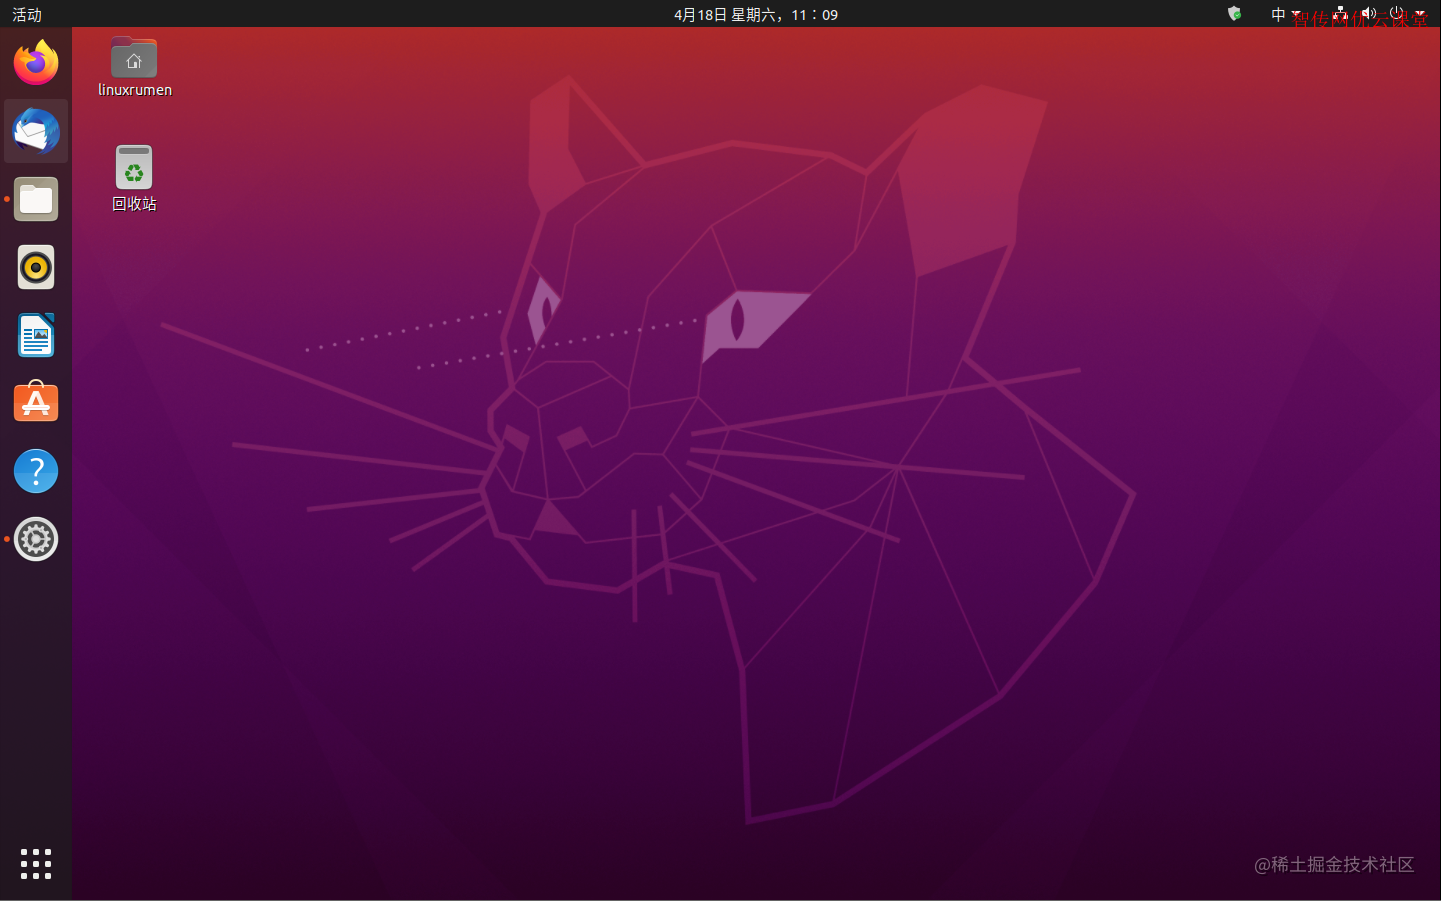Open LibreOffice Writer from the dock
Viewport: 1441px width, 901px height.
pyautogui.click(x=35, y=335)
